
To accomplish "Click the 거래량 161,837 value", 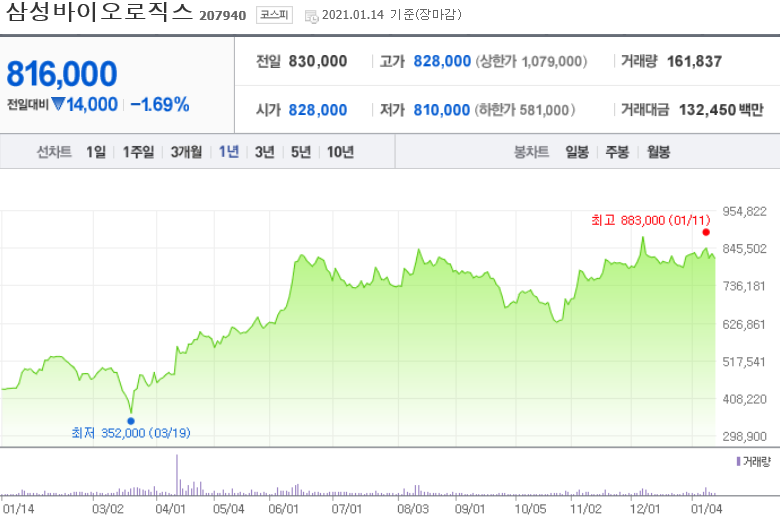I will pyautogui.click(x=694, y=61).
